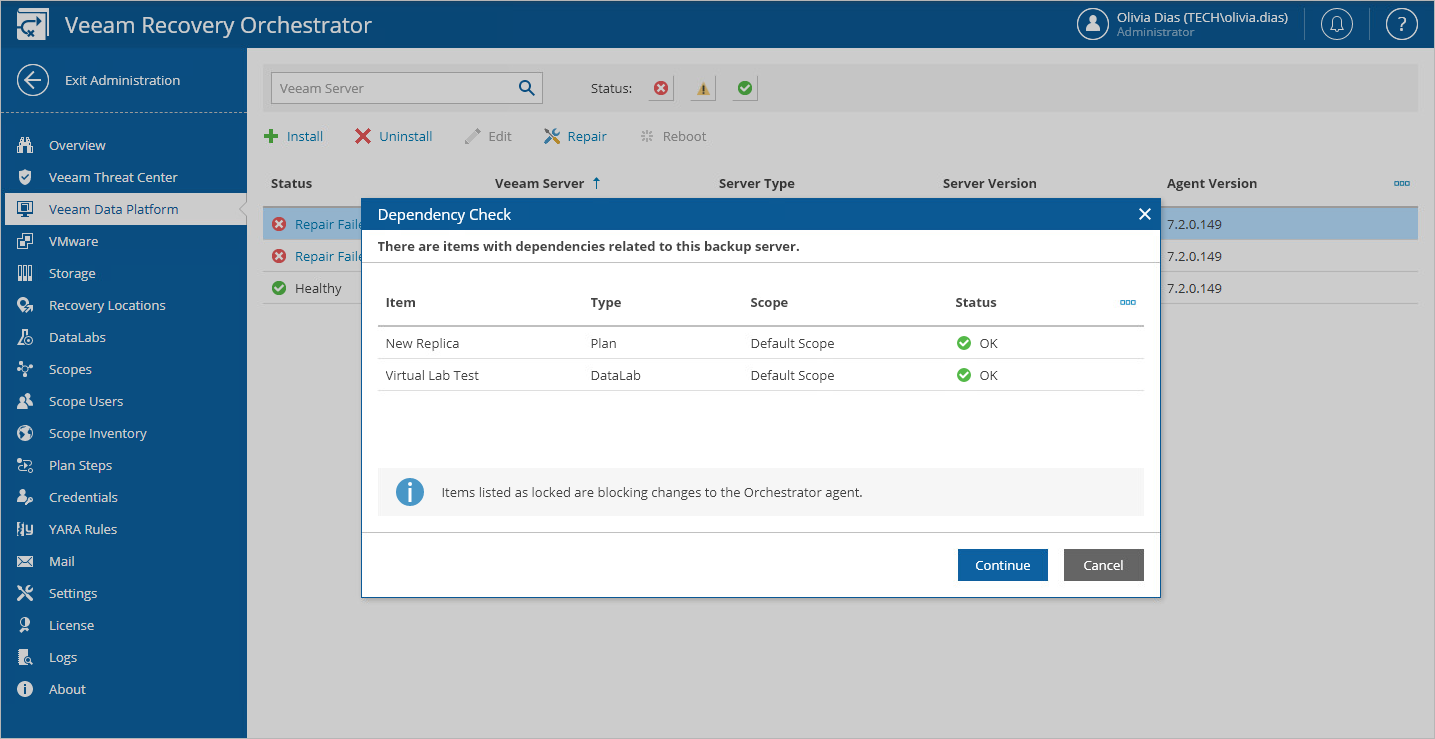The width and height of the screenshot is (1435, 739).
Task: Click the Cancel button
Action: pos(1104,565)
